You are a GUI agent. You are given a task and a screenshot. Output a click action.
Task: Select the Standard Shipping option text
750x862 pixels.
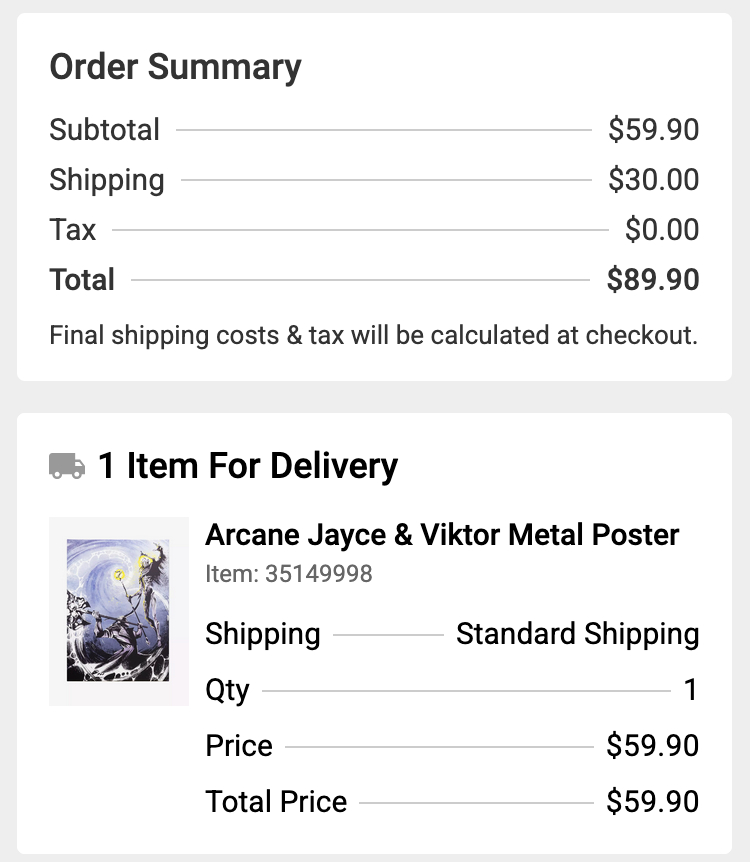pyautogui.click(x=577, y=634)
